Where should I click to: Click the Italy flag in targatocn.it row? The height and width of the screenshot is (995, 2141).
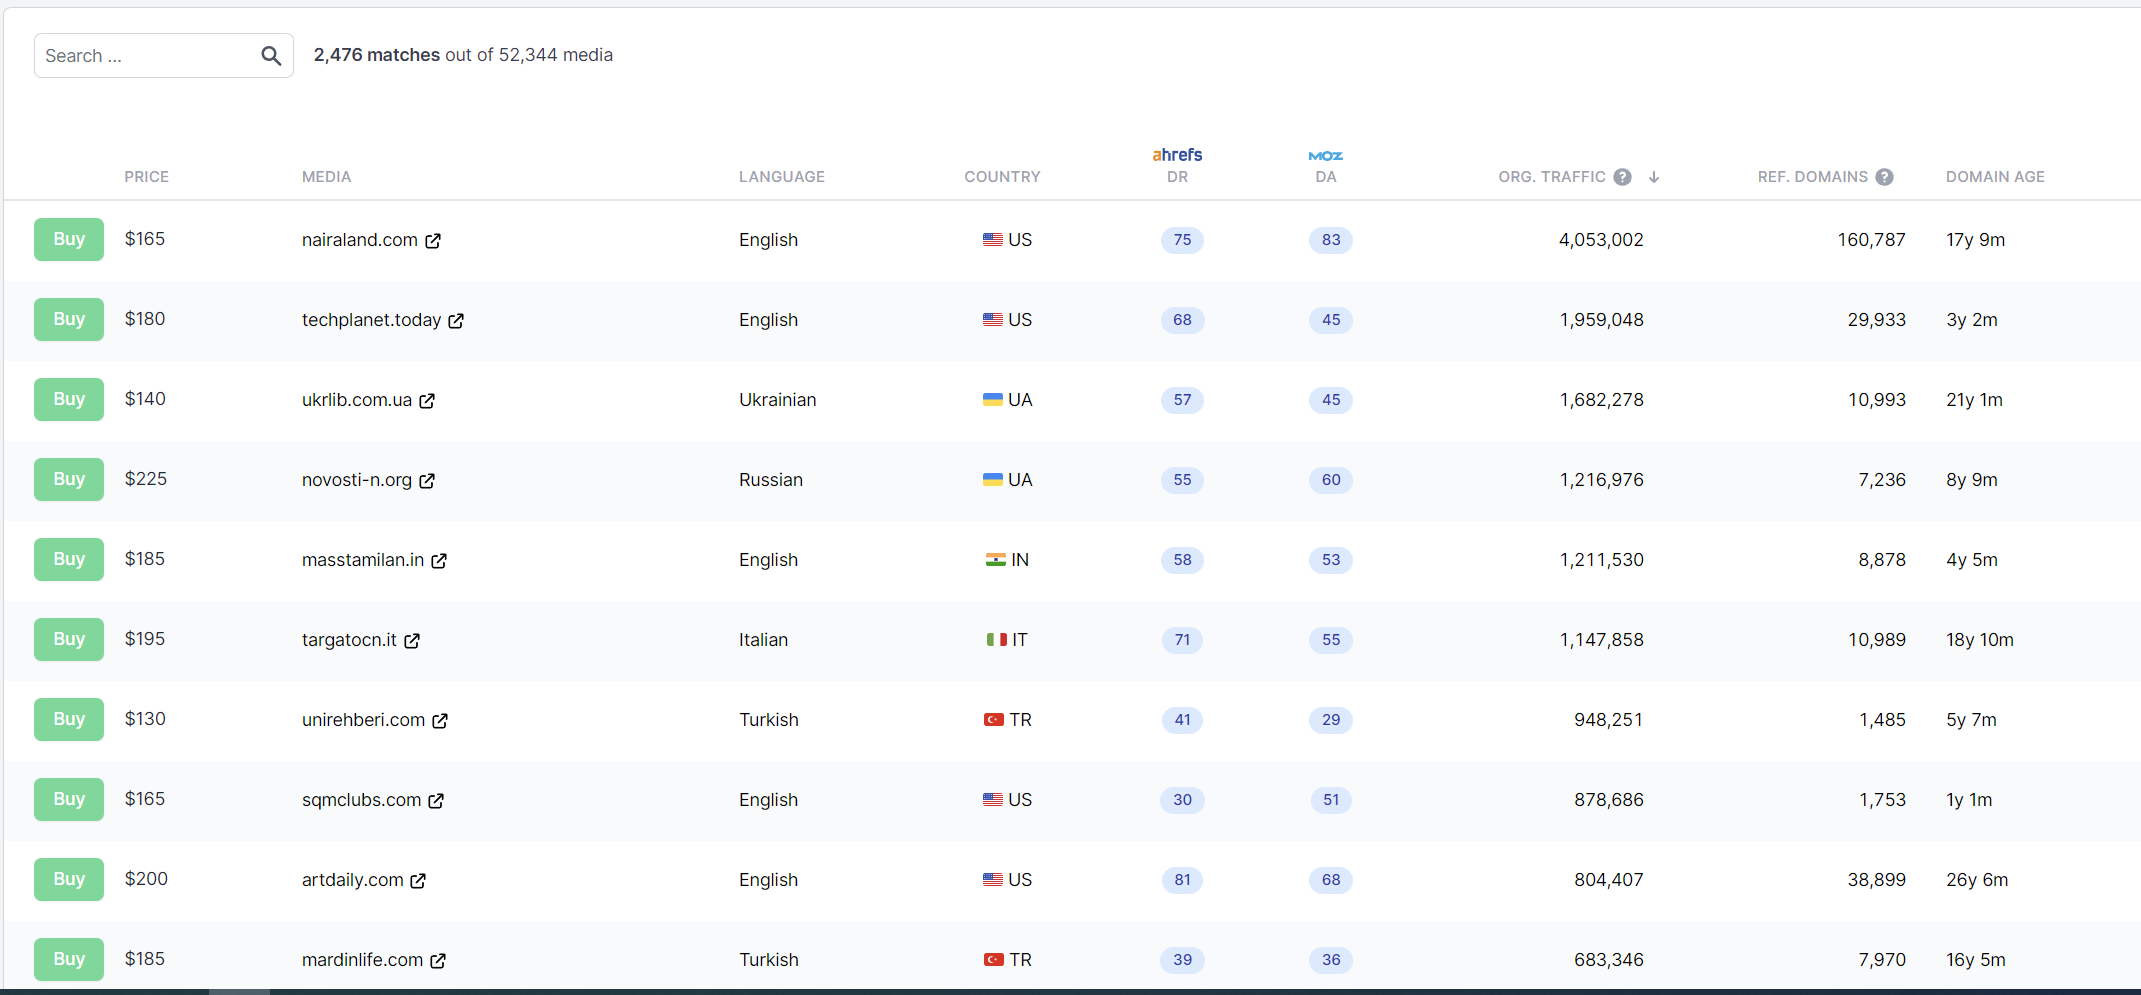997,640
